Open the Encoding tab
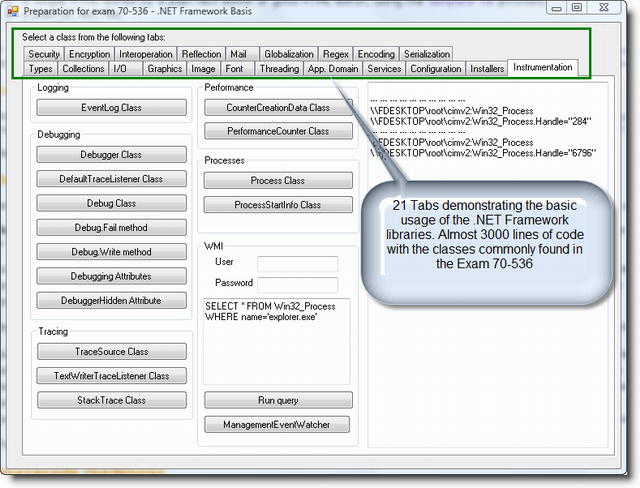This screenshot has width=640, height=488. pyautogui.click(x=376, y=54)
